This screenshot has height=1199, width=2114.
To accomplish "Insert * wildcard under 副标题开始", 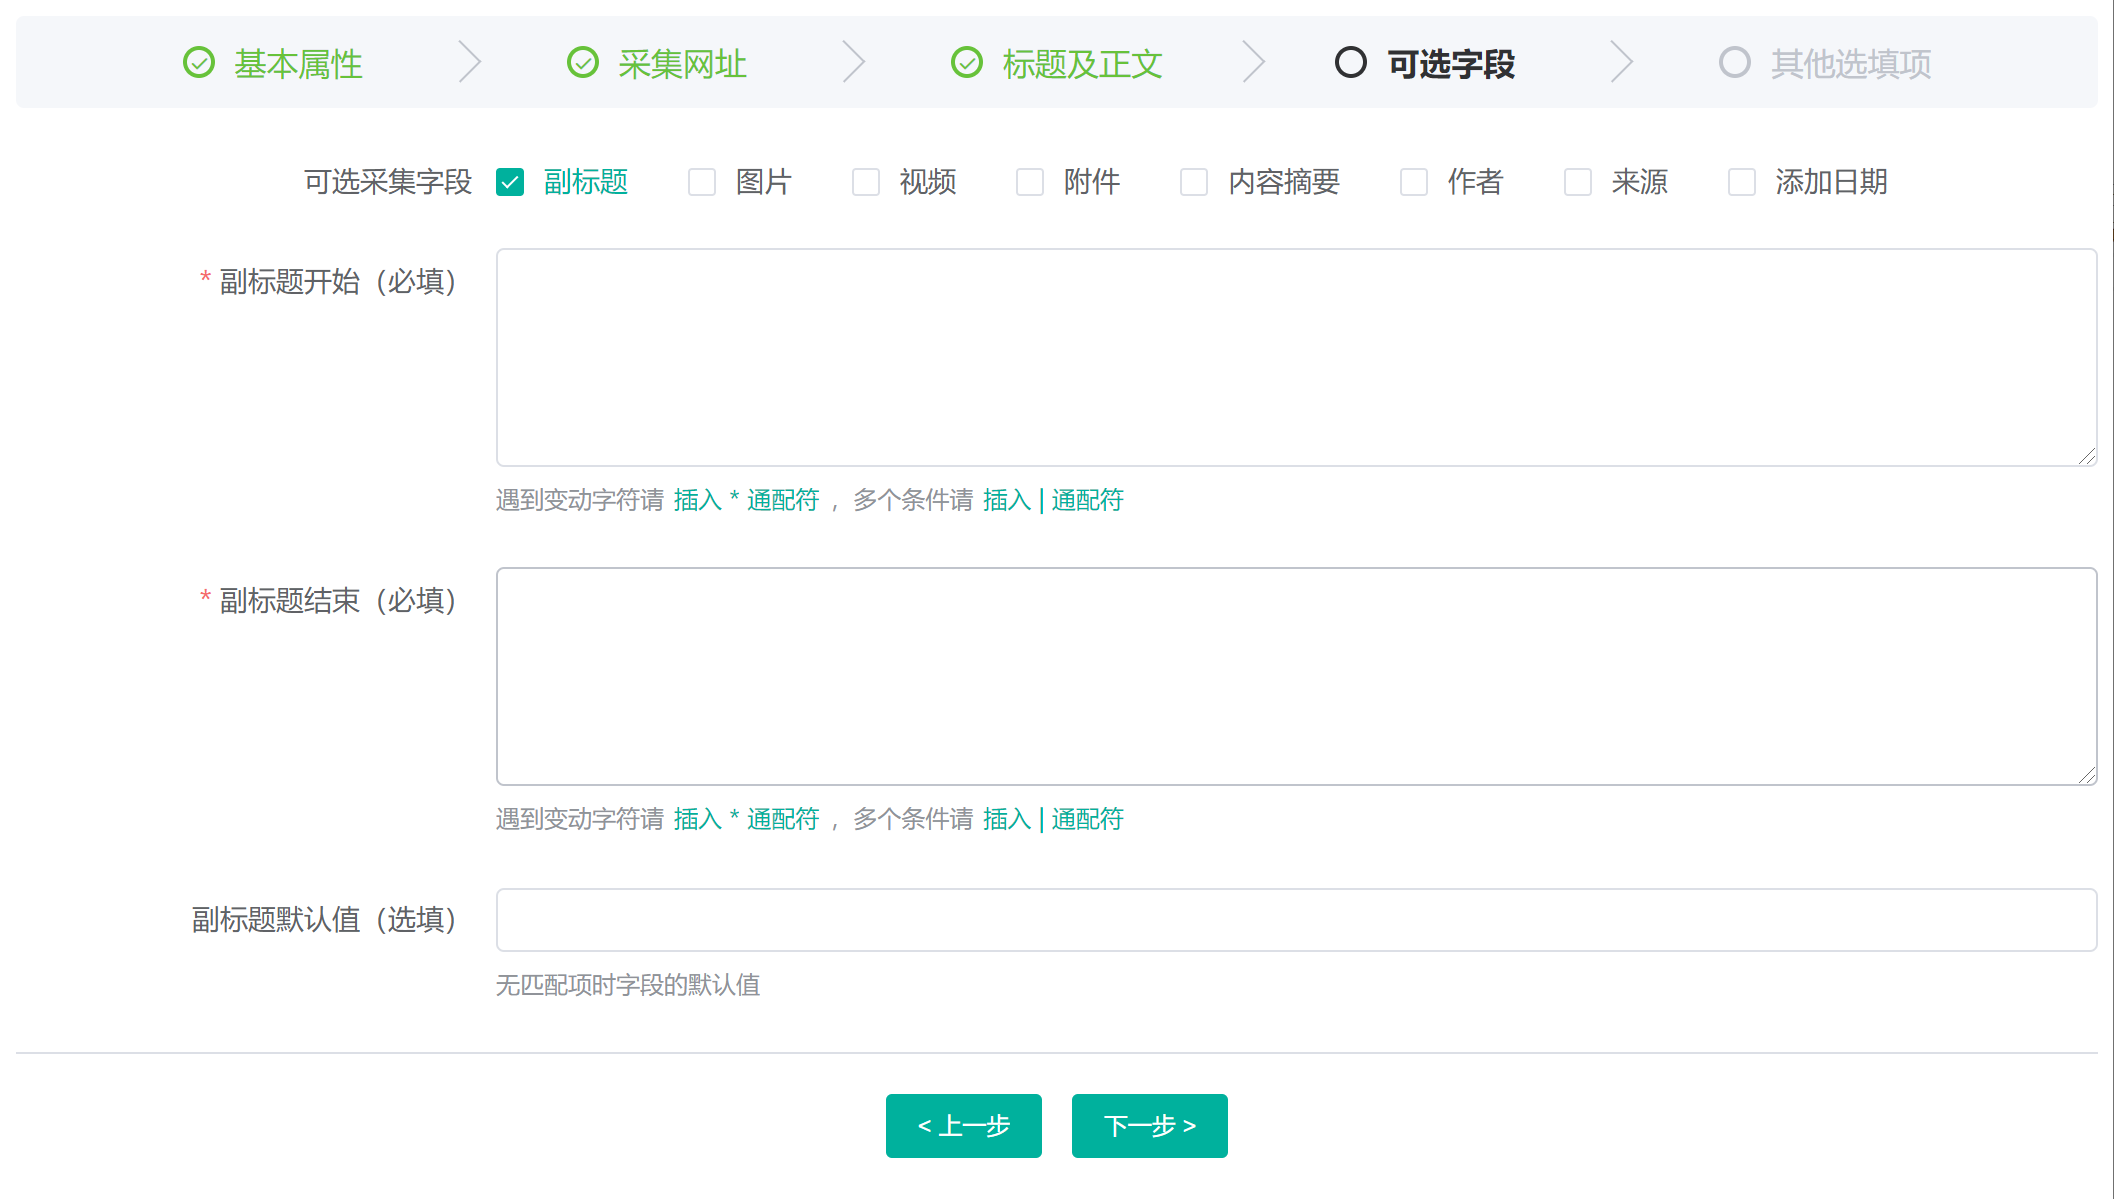I will click(x=746, y=500).
